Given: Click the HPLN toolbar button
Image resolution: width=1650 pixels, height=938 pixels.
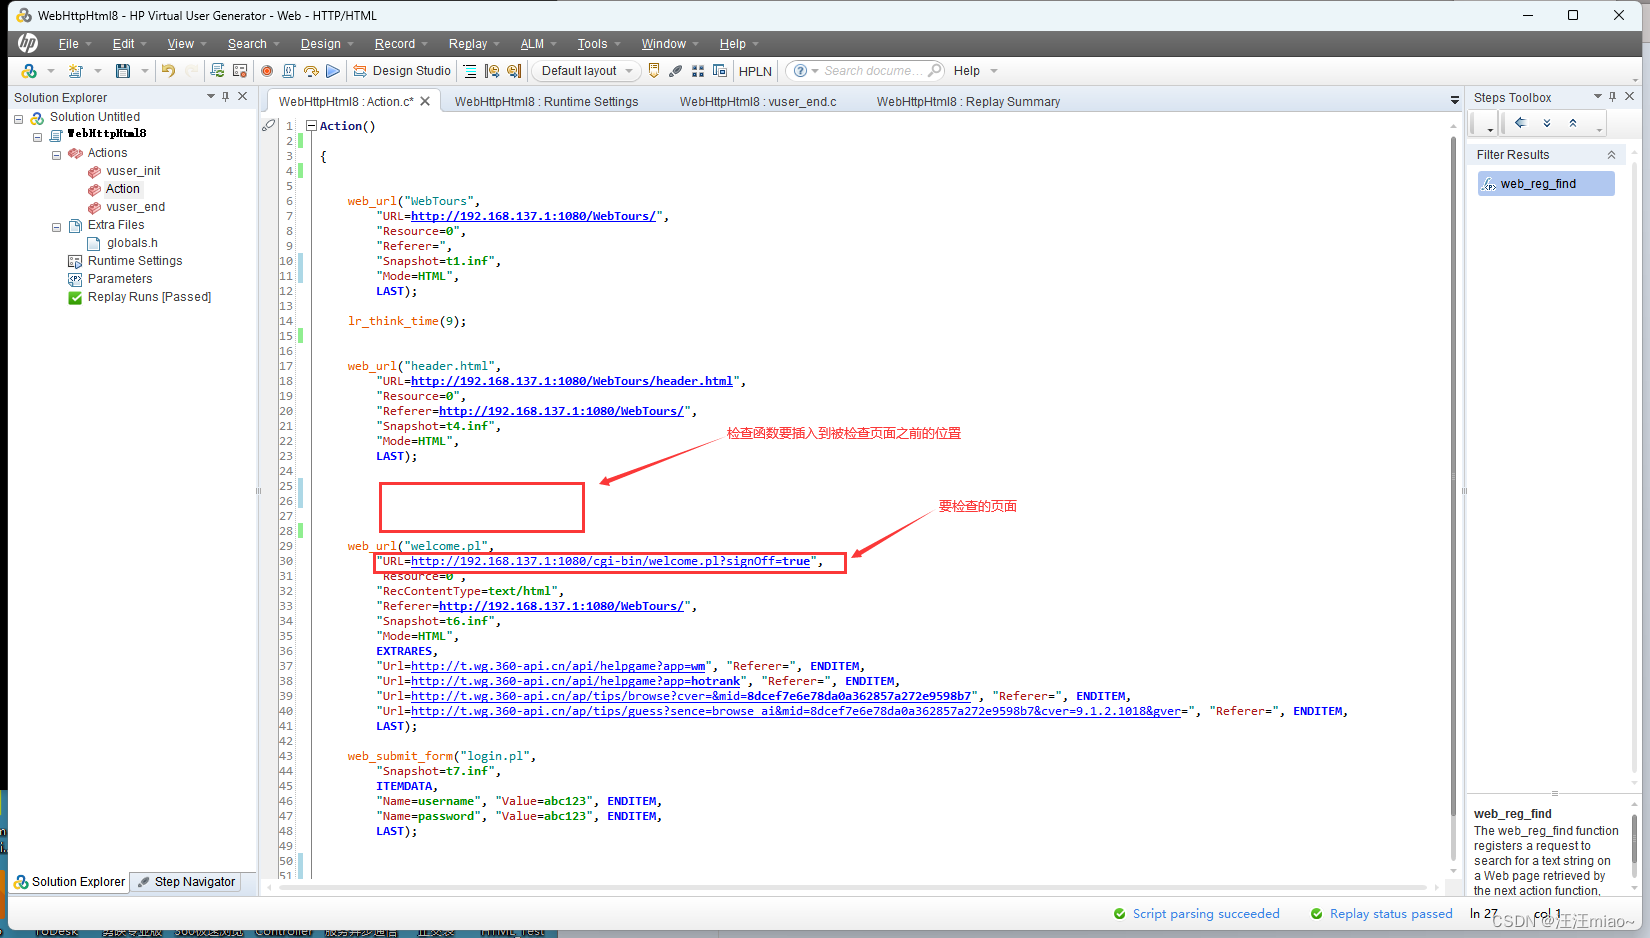Looking at the screenshot, I should pos(755,71).
